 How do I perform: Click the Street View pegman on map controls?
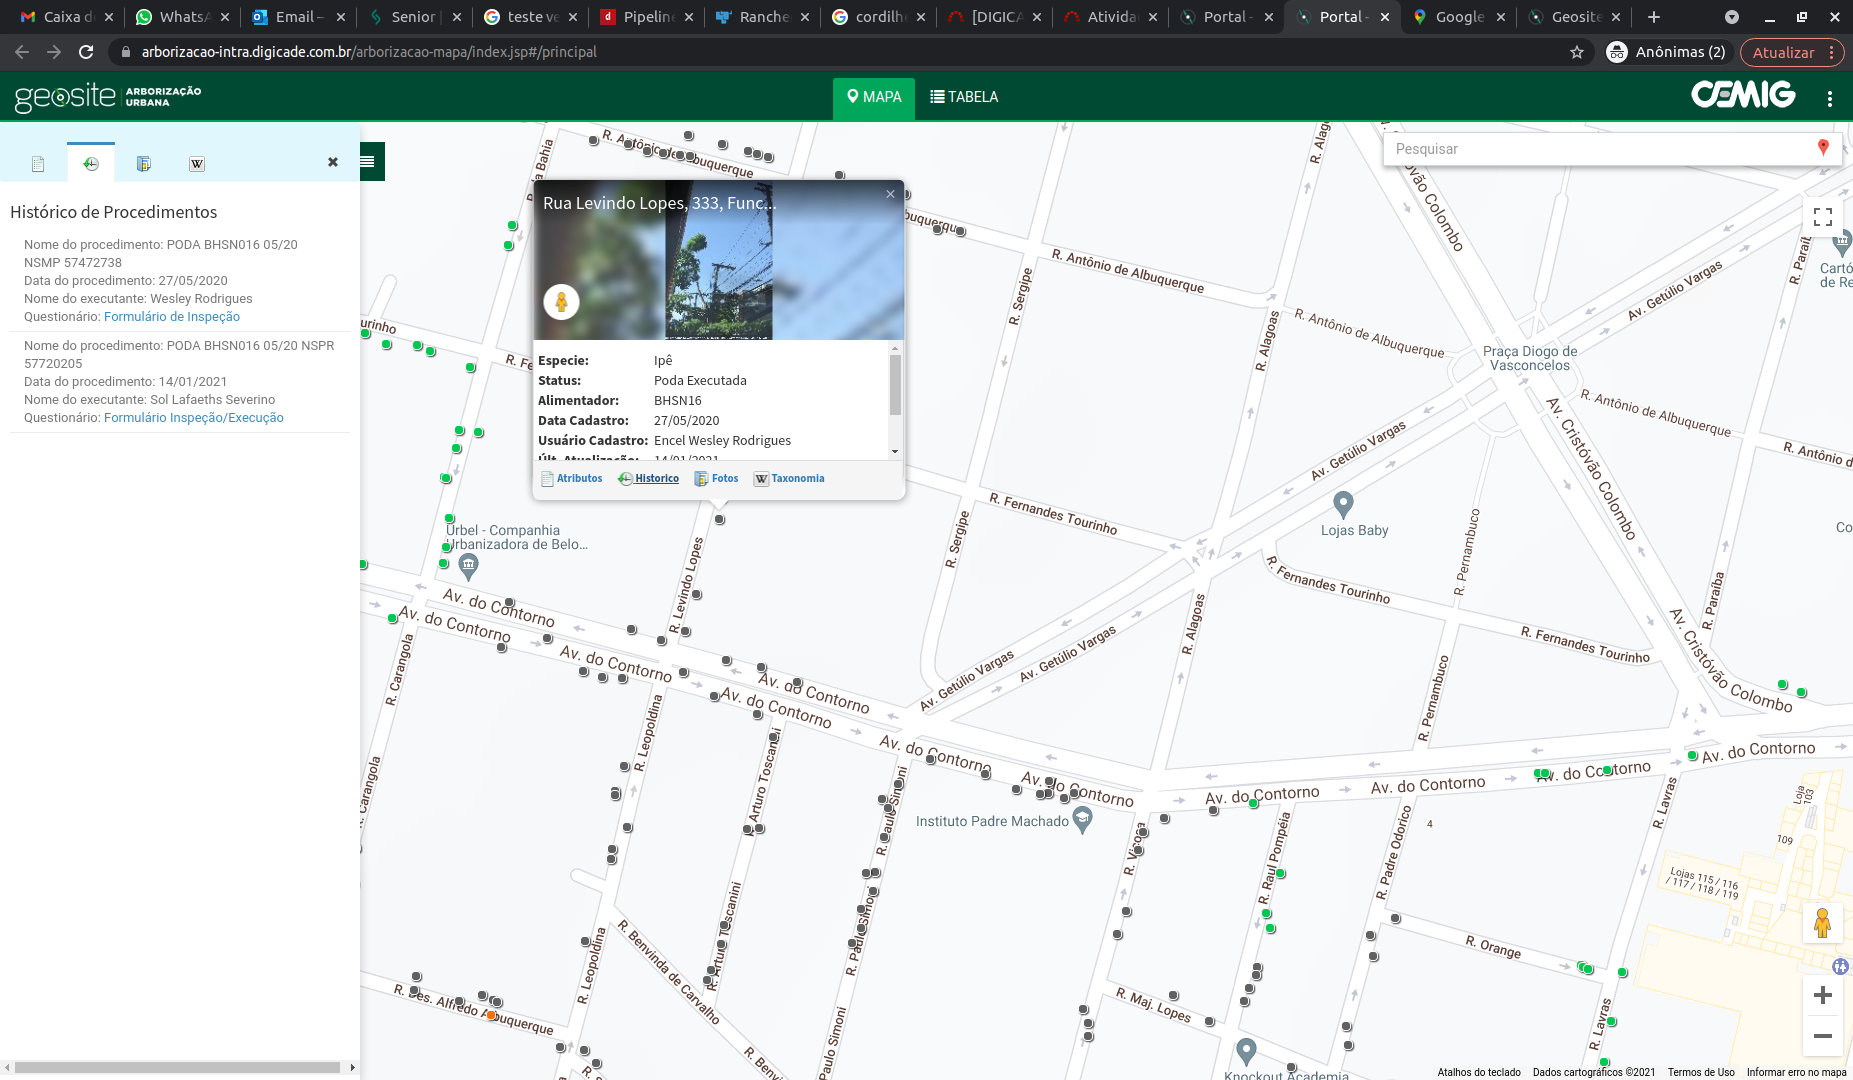[x=1823, y=922]
